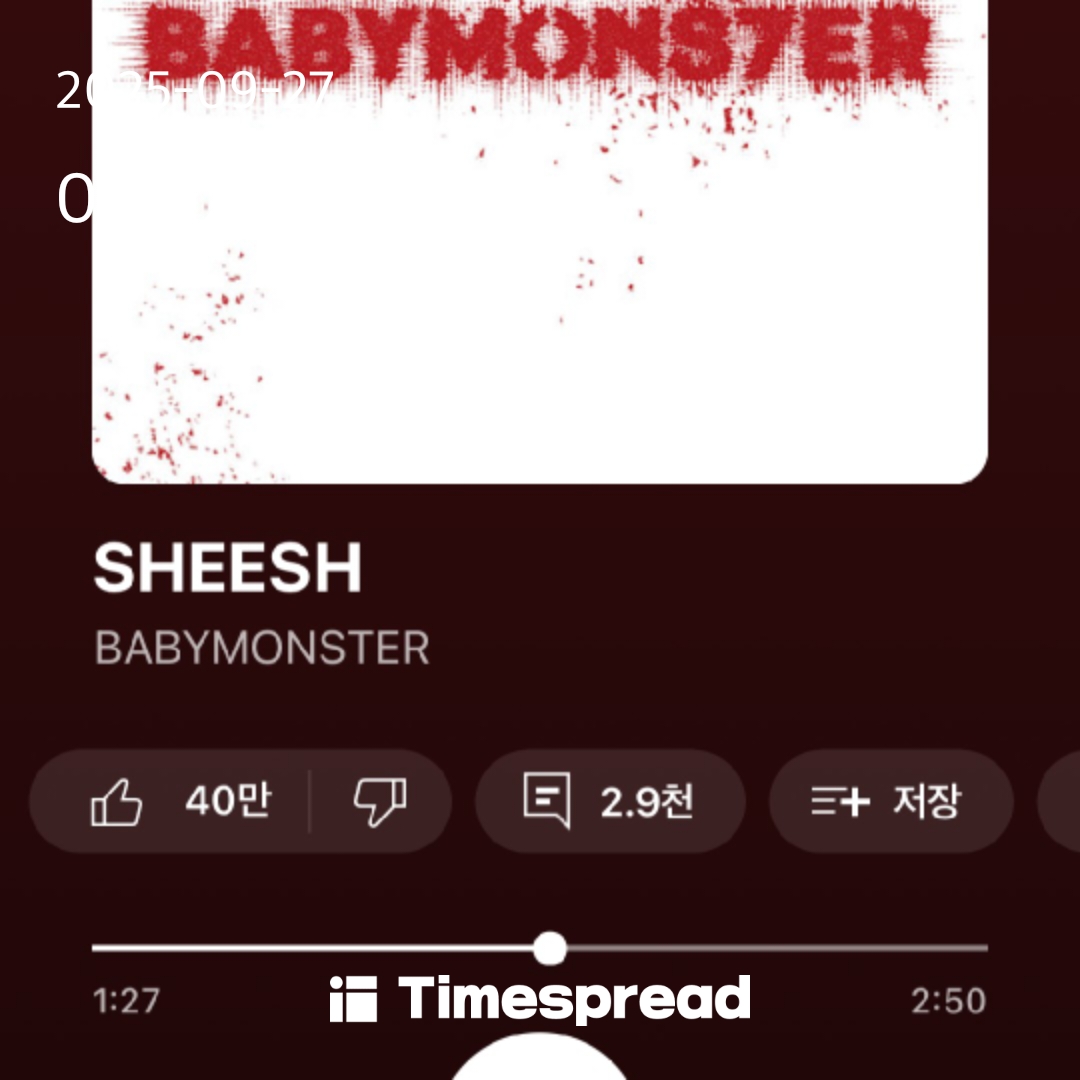Tap the 저장 save label
This screenshot has width=1080, height=1080.
926,801
